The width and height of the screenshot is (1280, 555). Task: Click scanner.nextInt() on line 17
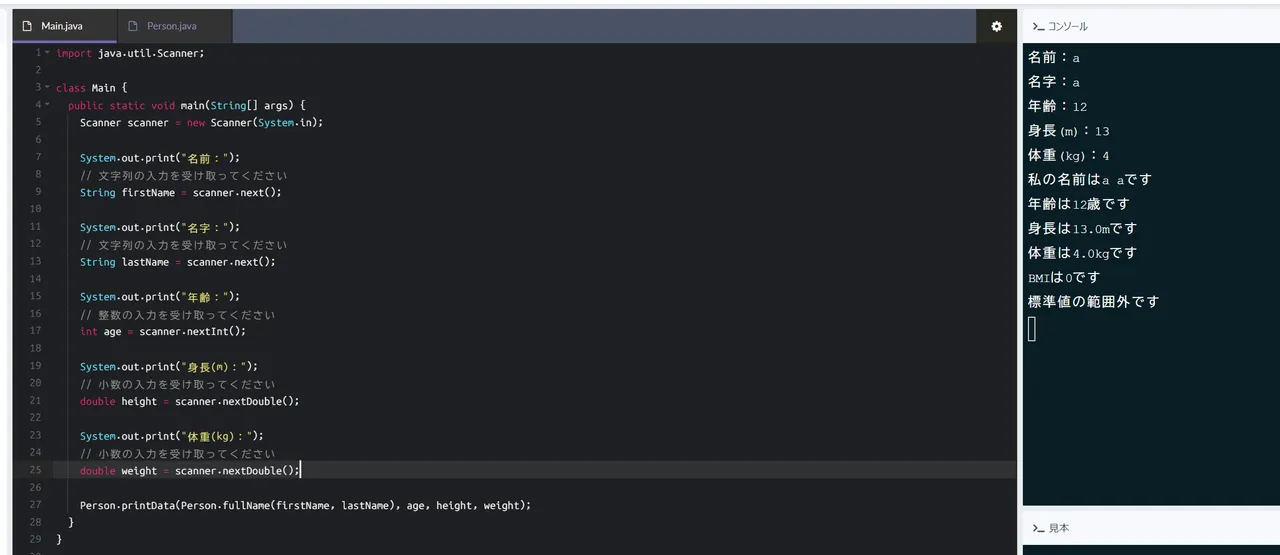192,331
